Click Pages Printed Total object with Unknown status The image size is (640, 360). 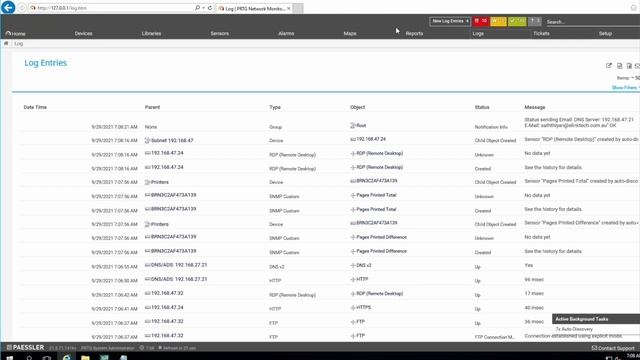point(373,195)
